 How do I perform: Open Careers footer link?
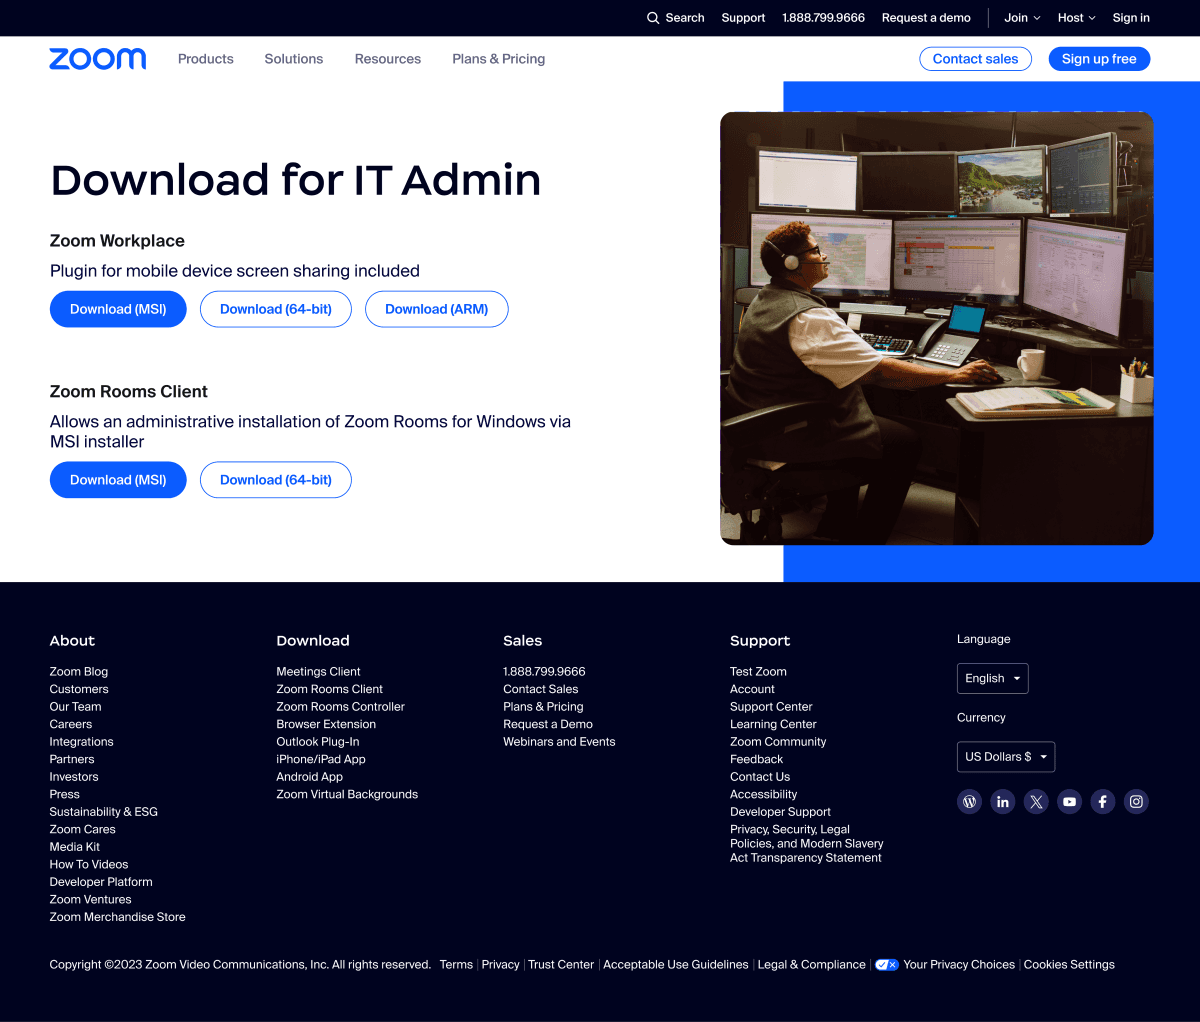[x=71, y=724]
